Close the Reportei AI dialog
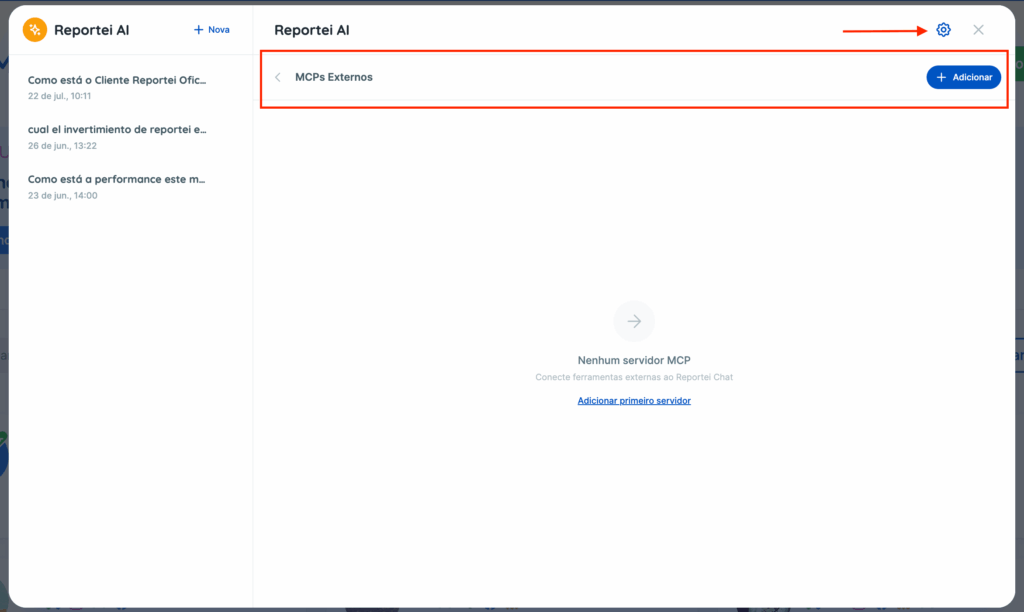 [x=978, y=30]
